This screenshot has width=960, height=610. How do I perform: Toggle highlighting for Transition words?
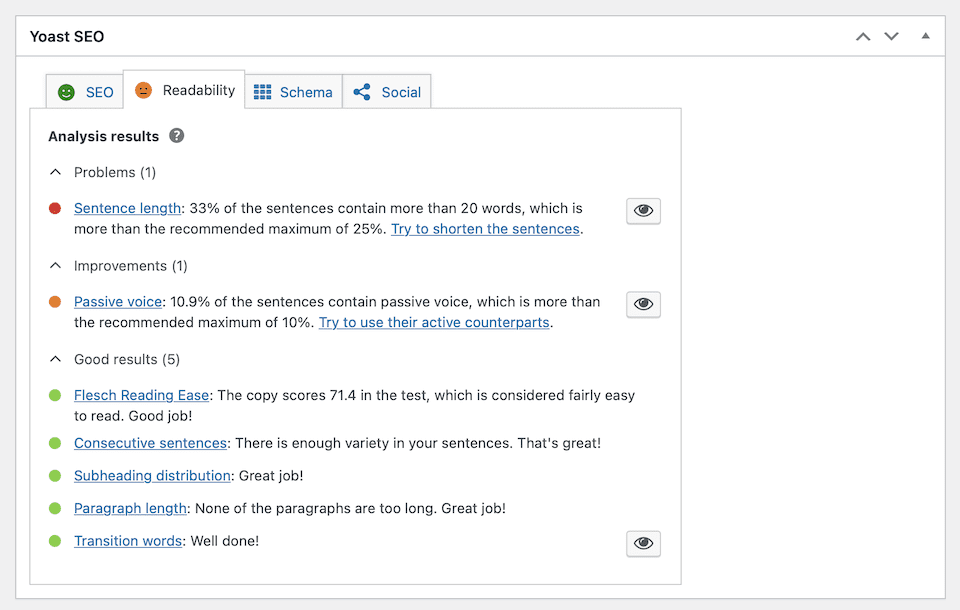643,543
